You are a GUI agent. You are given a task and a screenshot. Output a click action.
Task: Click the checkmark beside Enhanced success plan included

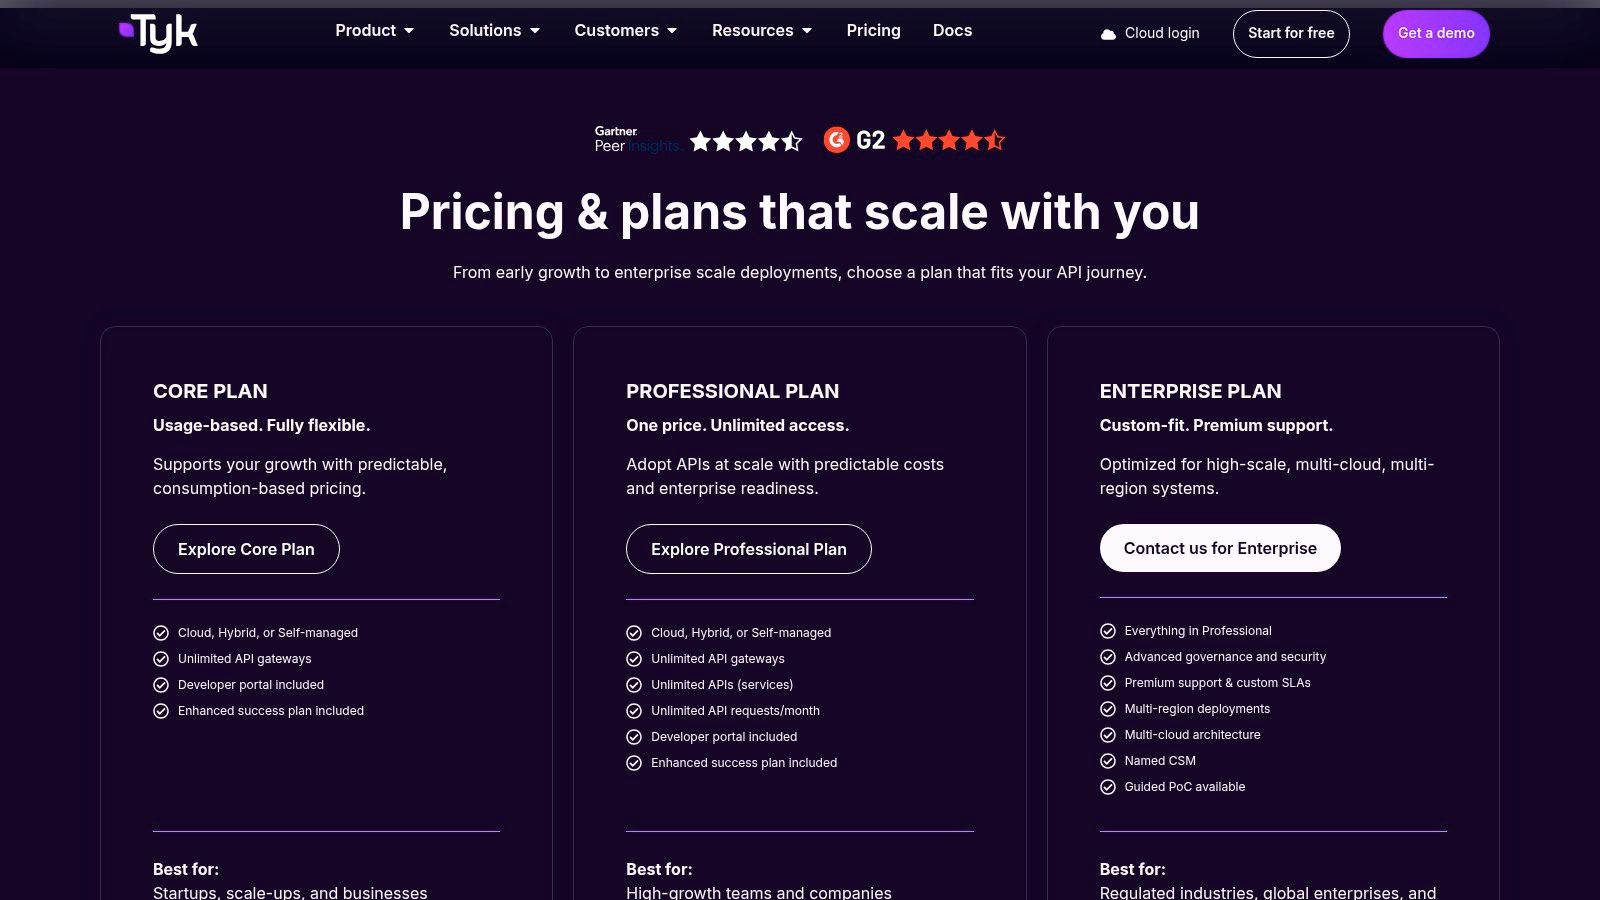pos(160,711)
